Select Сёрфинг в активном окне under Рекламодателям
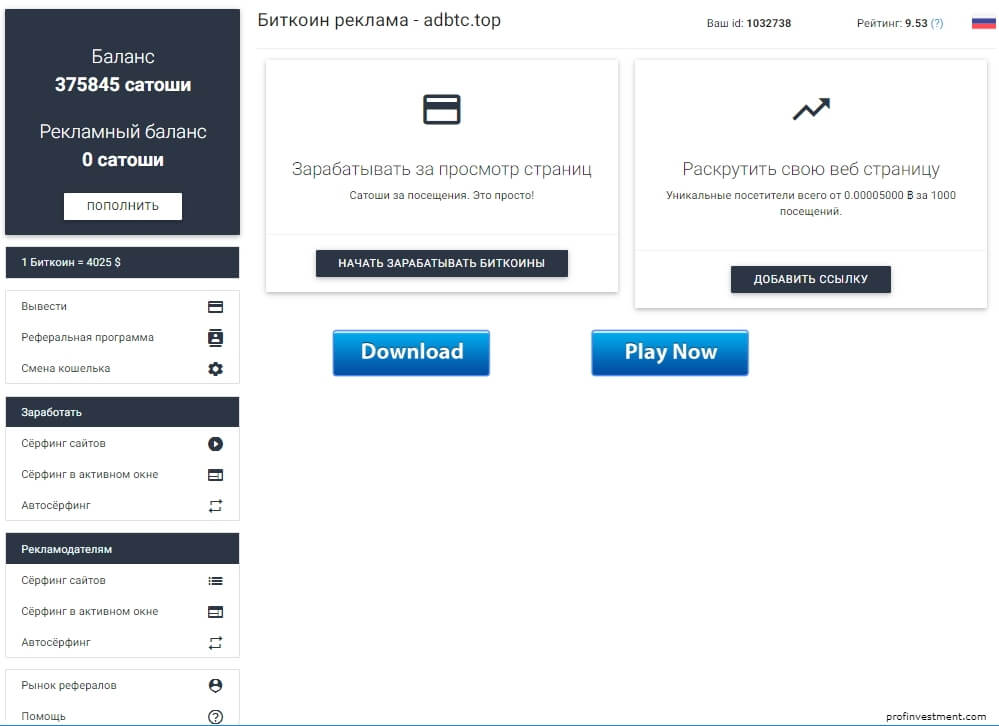This screenshot has width=999, height=726. [x=122, y=611]
